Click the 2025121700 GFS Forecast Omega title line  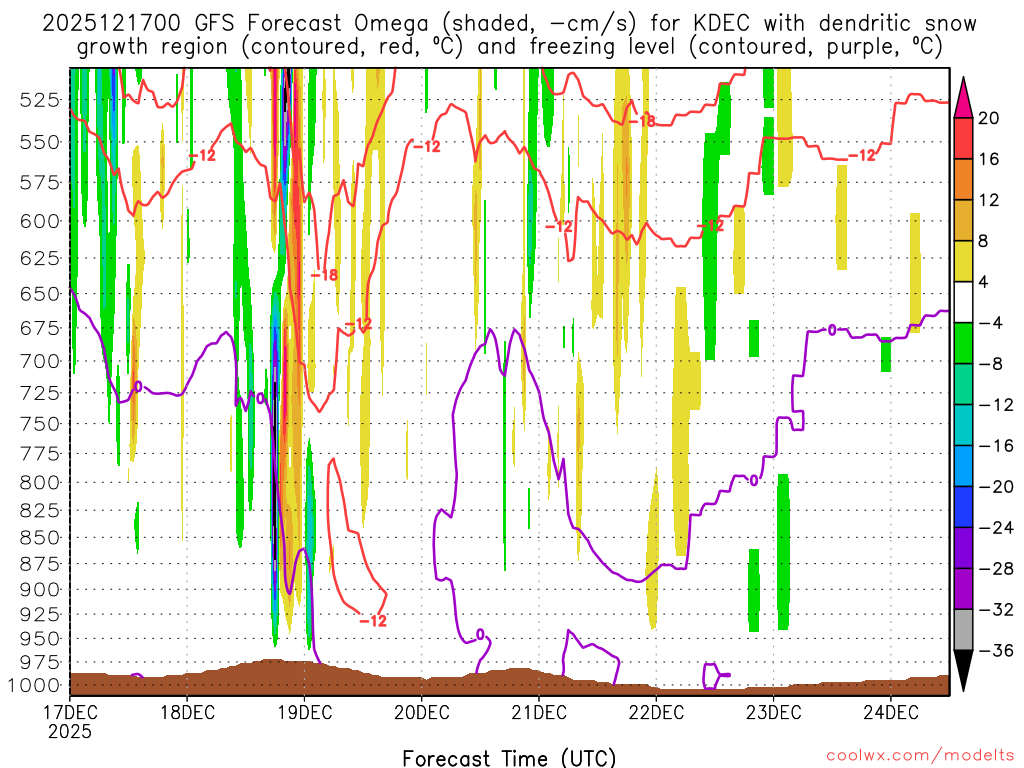[x=509, y=24]
